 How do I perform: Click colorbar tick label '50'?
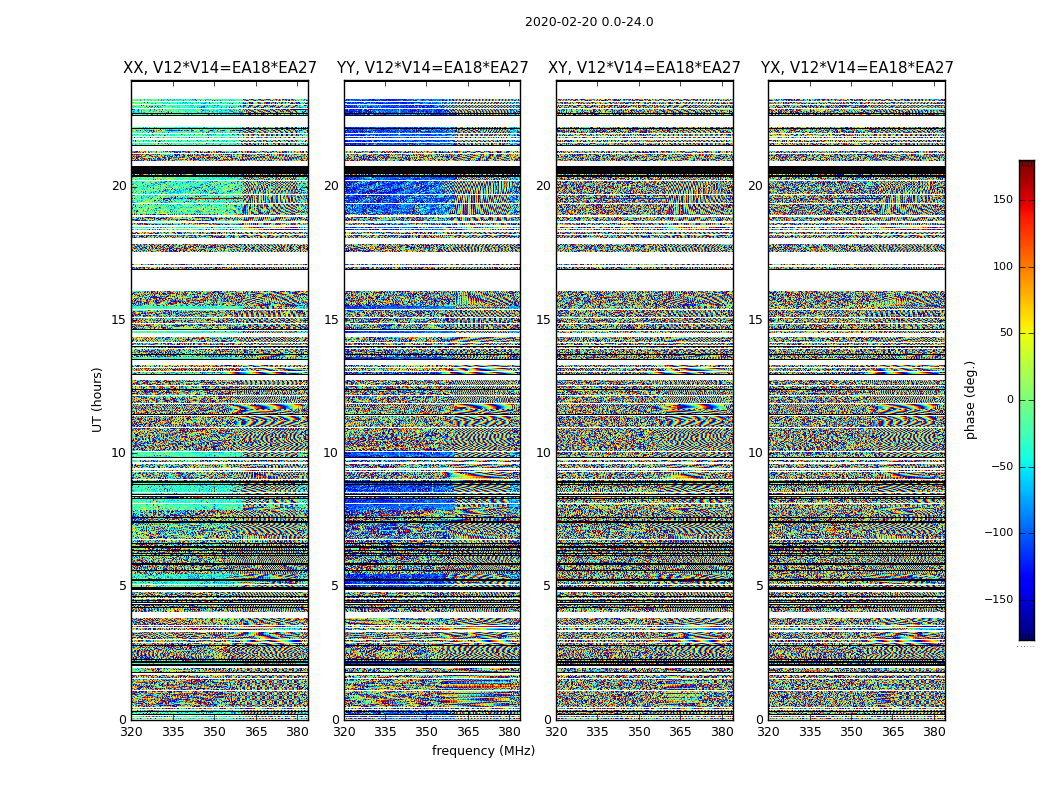pyautogui.click(x=1006, y=333)
